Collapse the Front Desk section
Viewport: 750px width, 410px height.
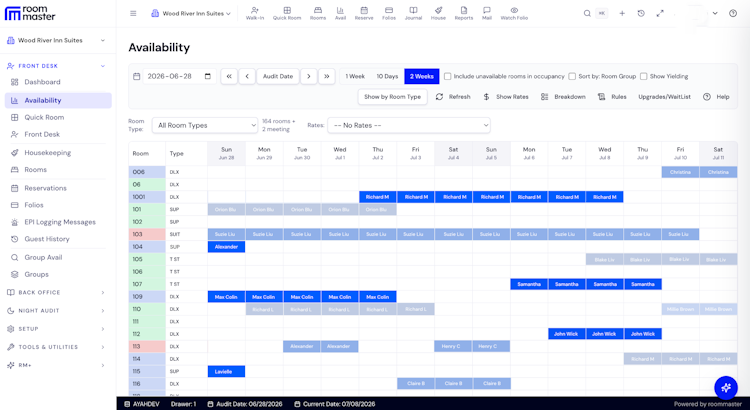click(56, 66)
